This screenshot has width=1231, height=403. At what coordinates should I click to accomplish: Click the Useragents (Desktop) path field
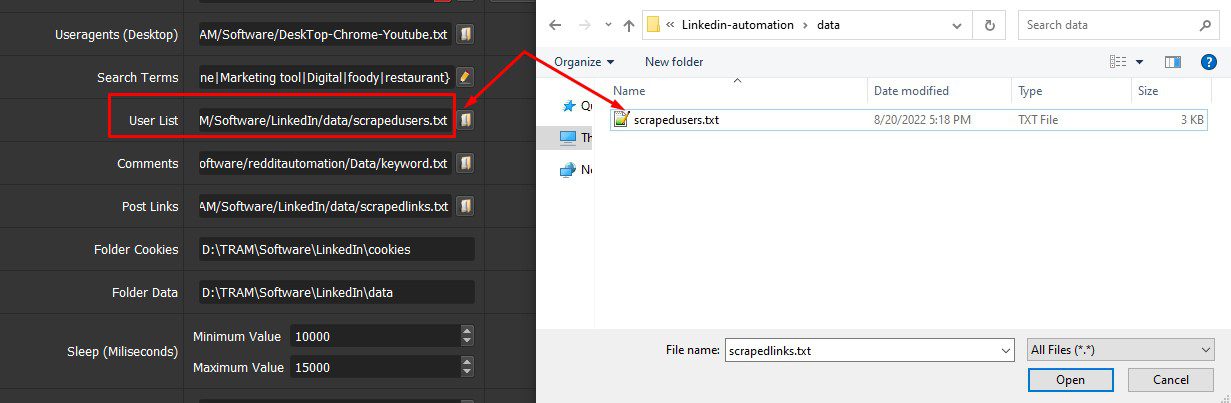click(x=325, y=35)
